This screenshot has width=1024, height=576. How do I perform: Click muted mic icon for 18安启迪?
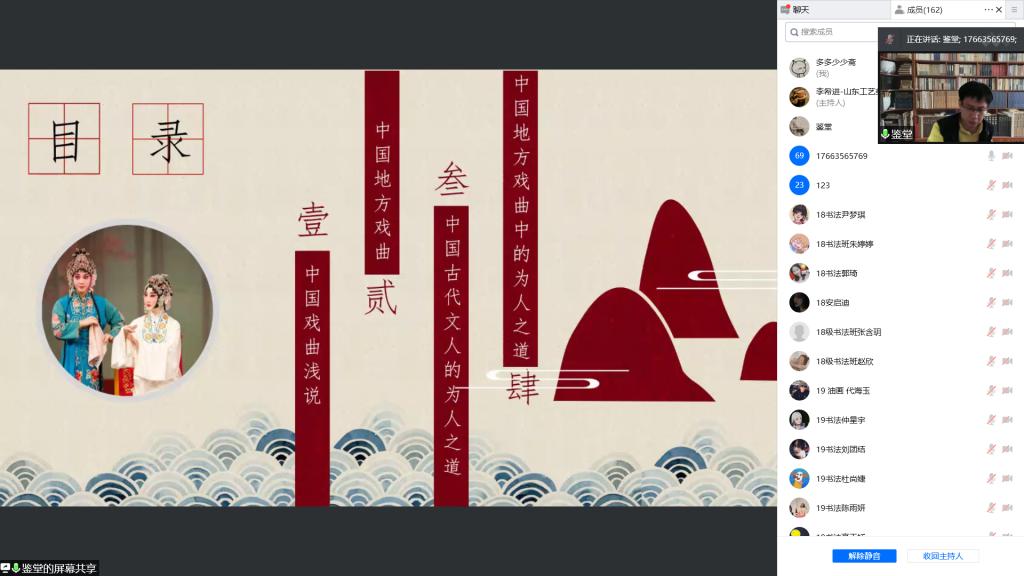pos(991,303)
